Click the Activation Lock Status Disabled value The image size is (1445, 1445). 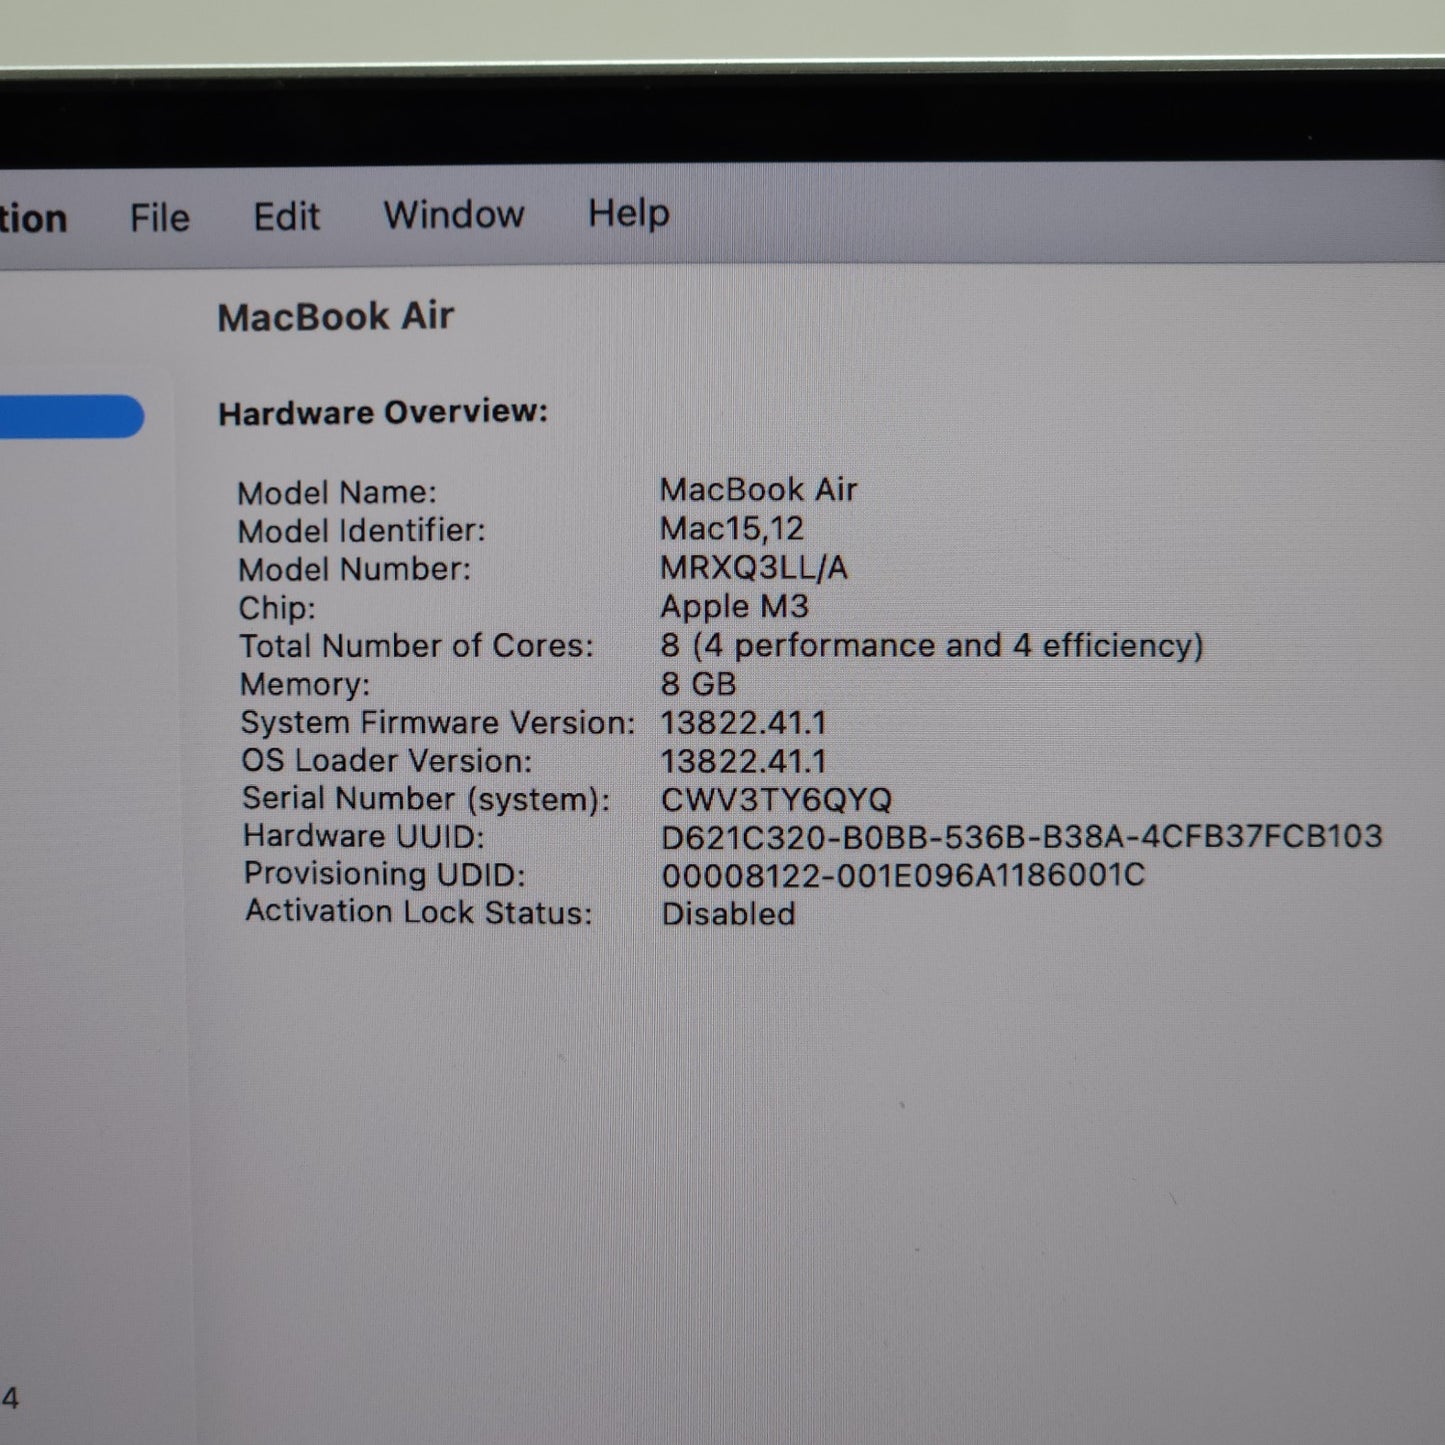(x=728, y=914)
